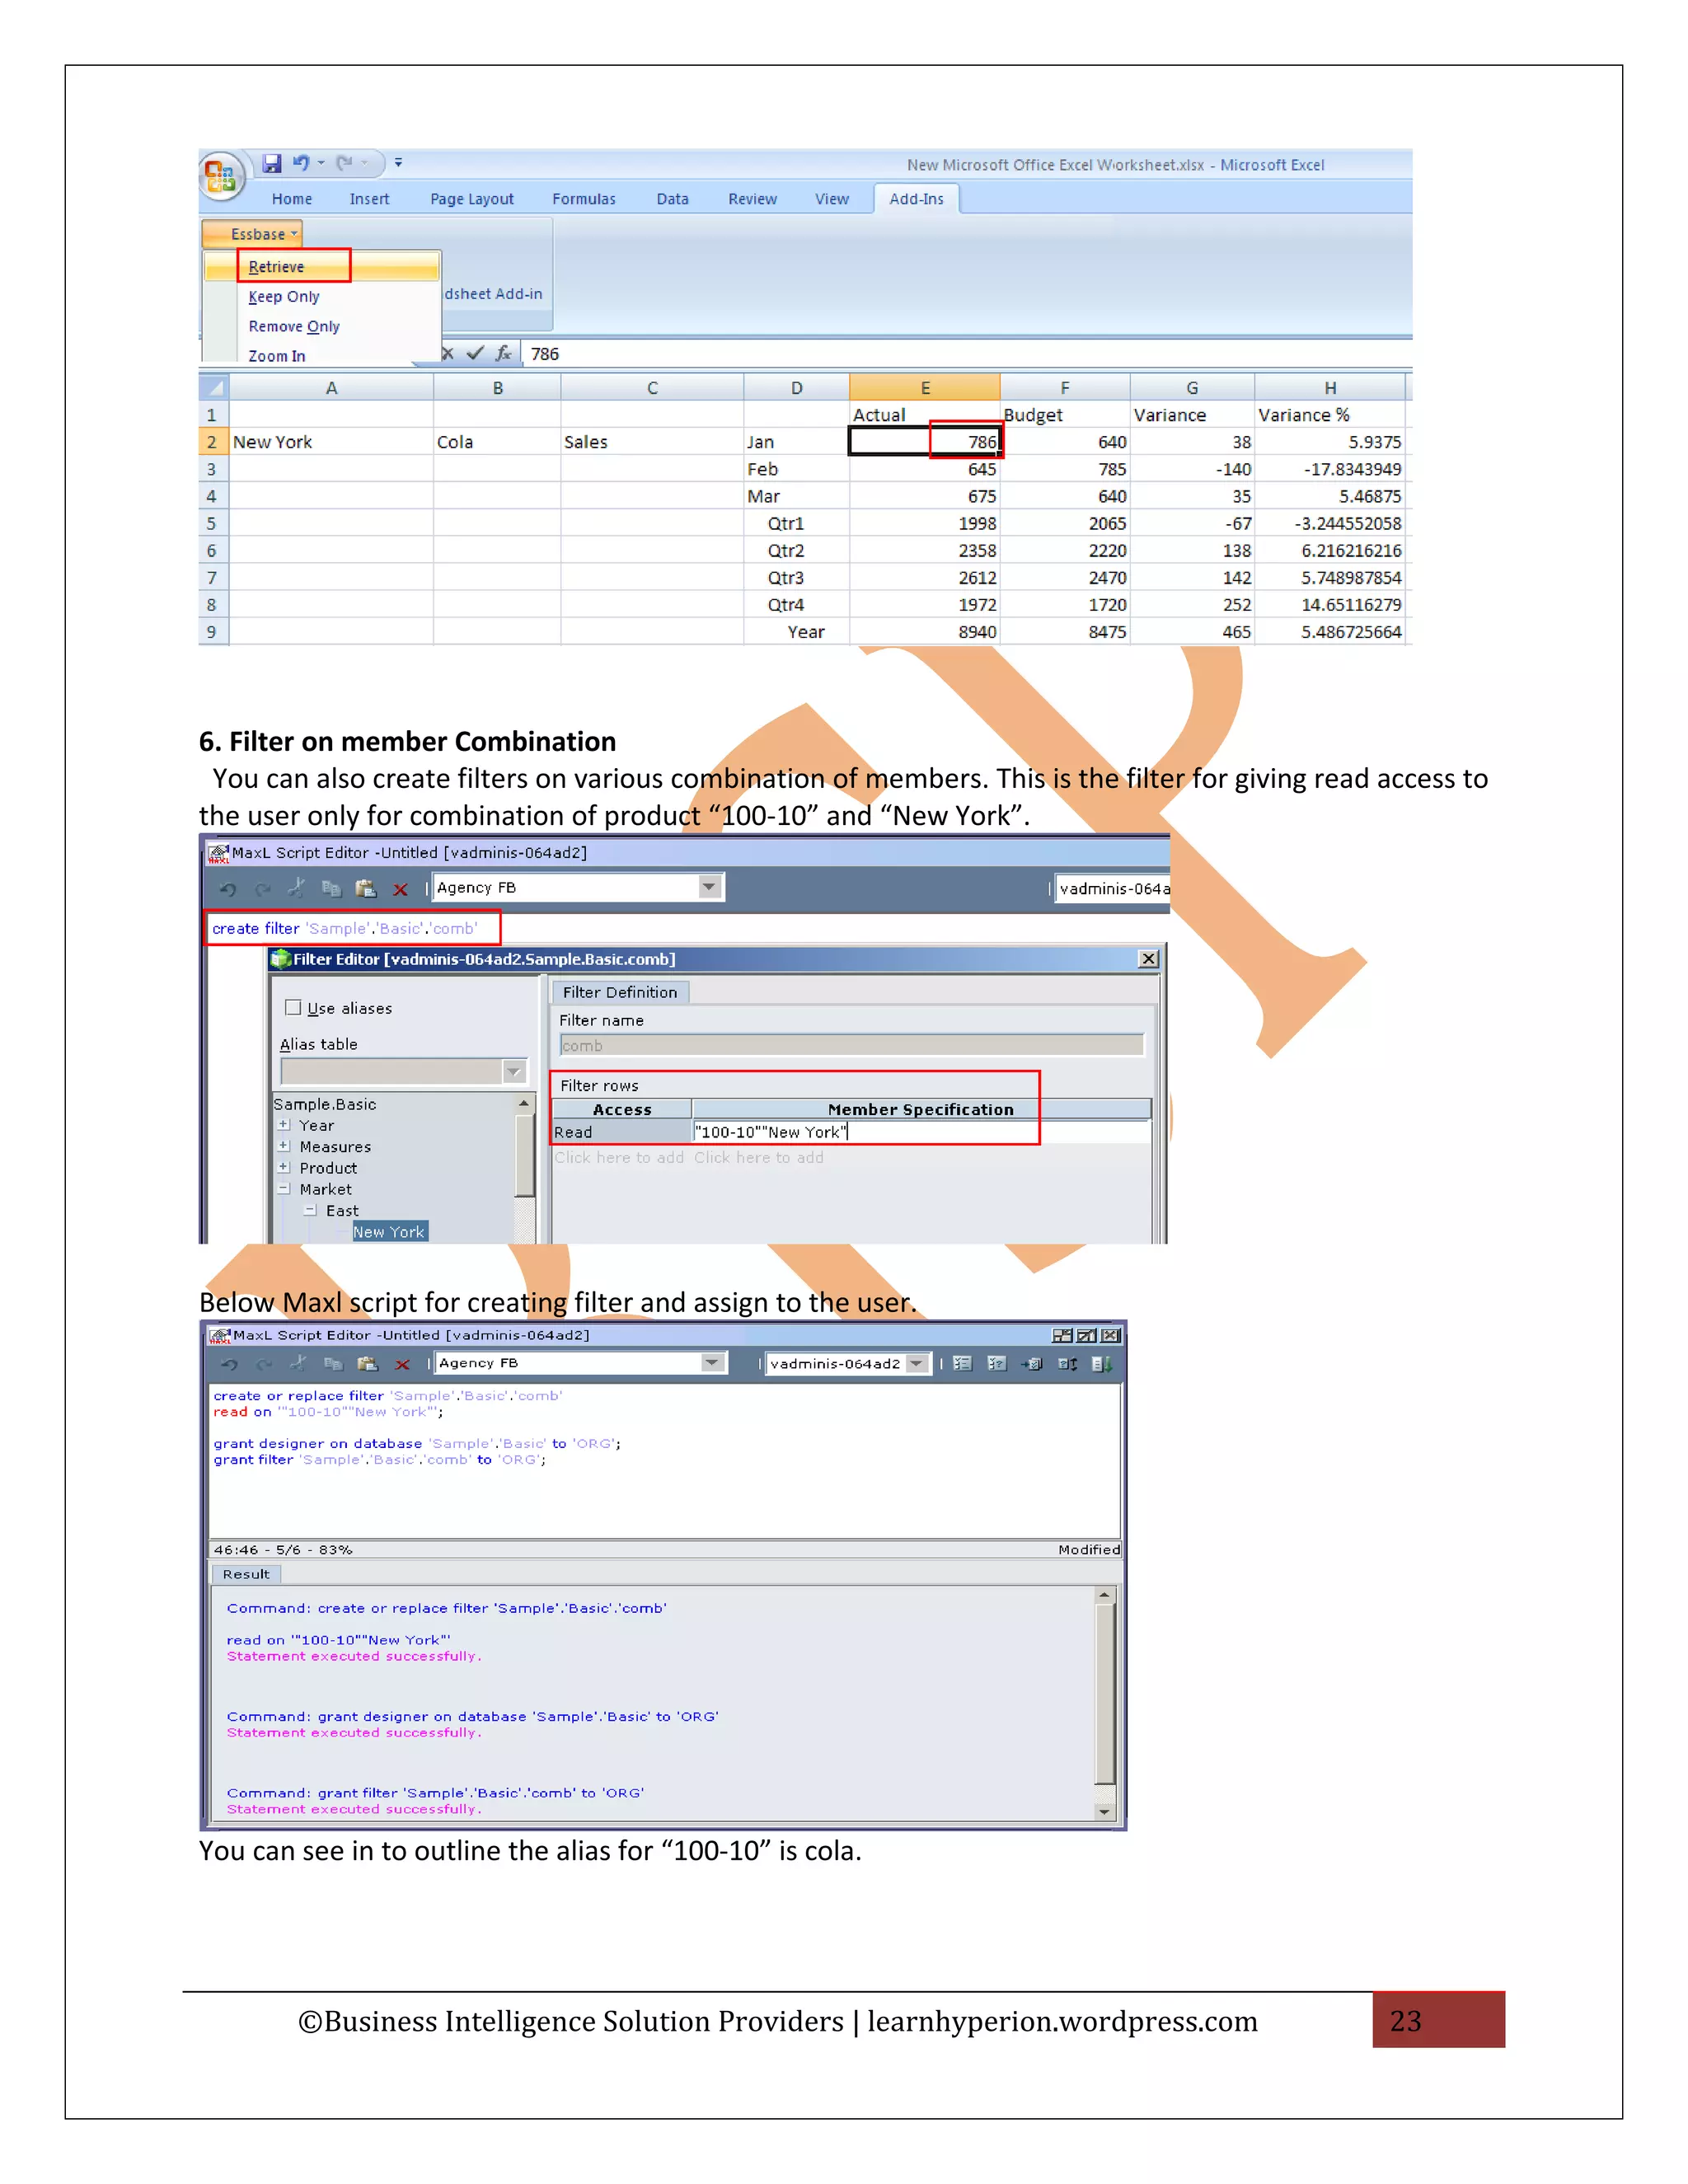Expand the Essbase menu button

[252, 234]
